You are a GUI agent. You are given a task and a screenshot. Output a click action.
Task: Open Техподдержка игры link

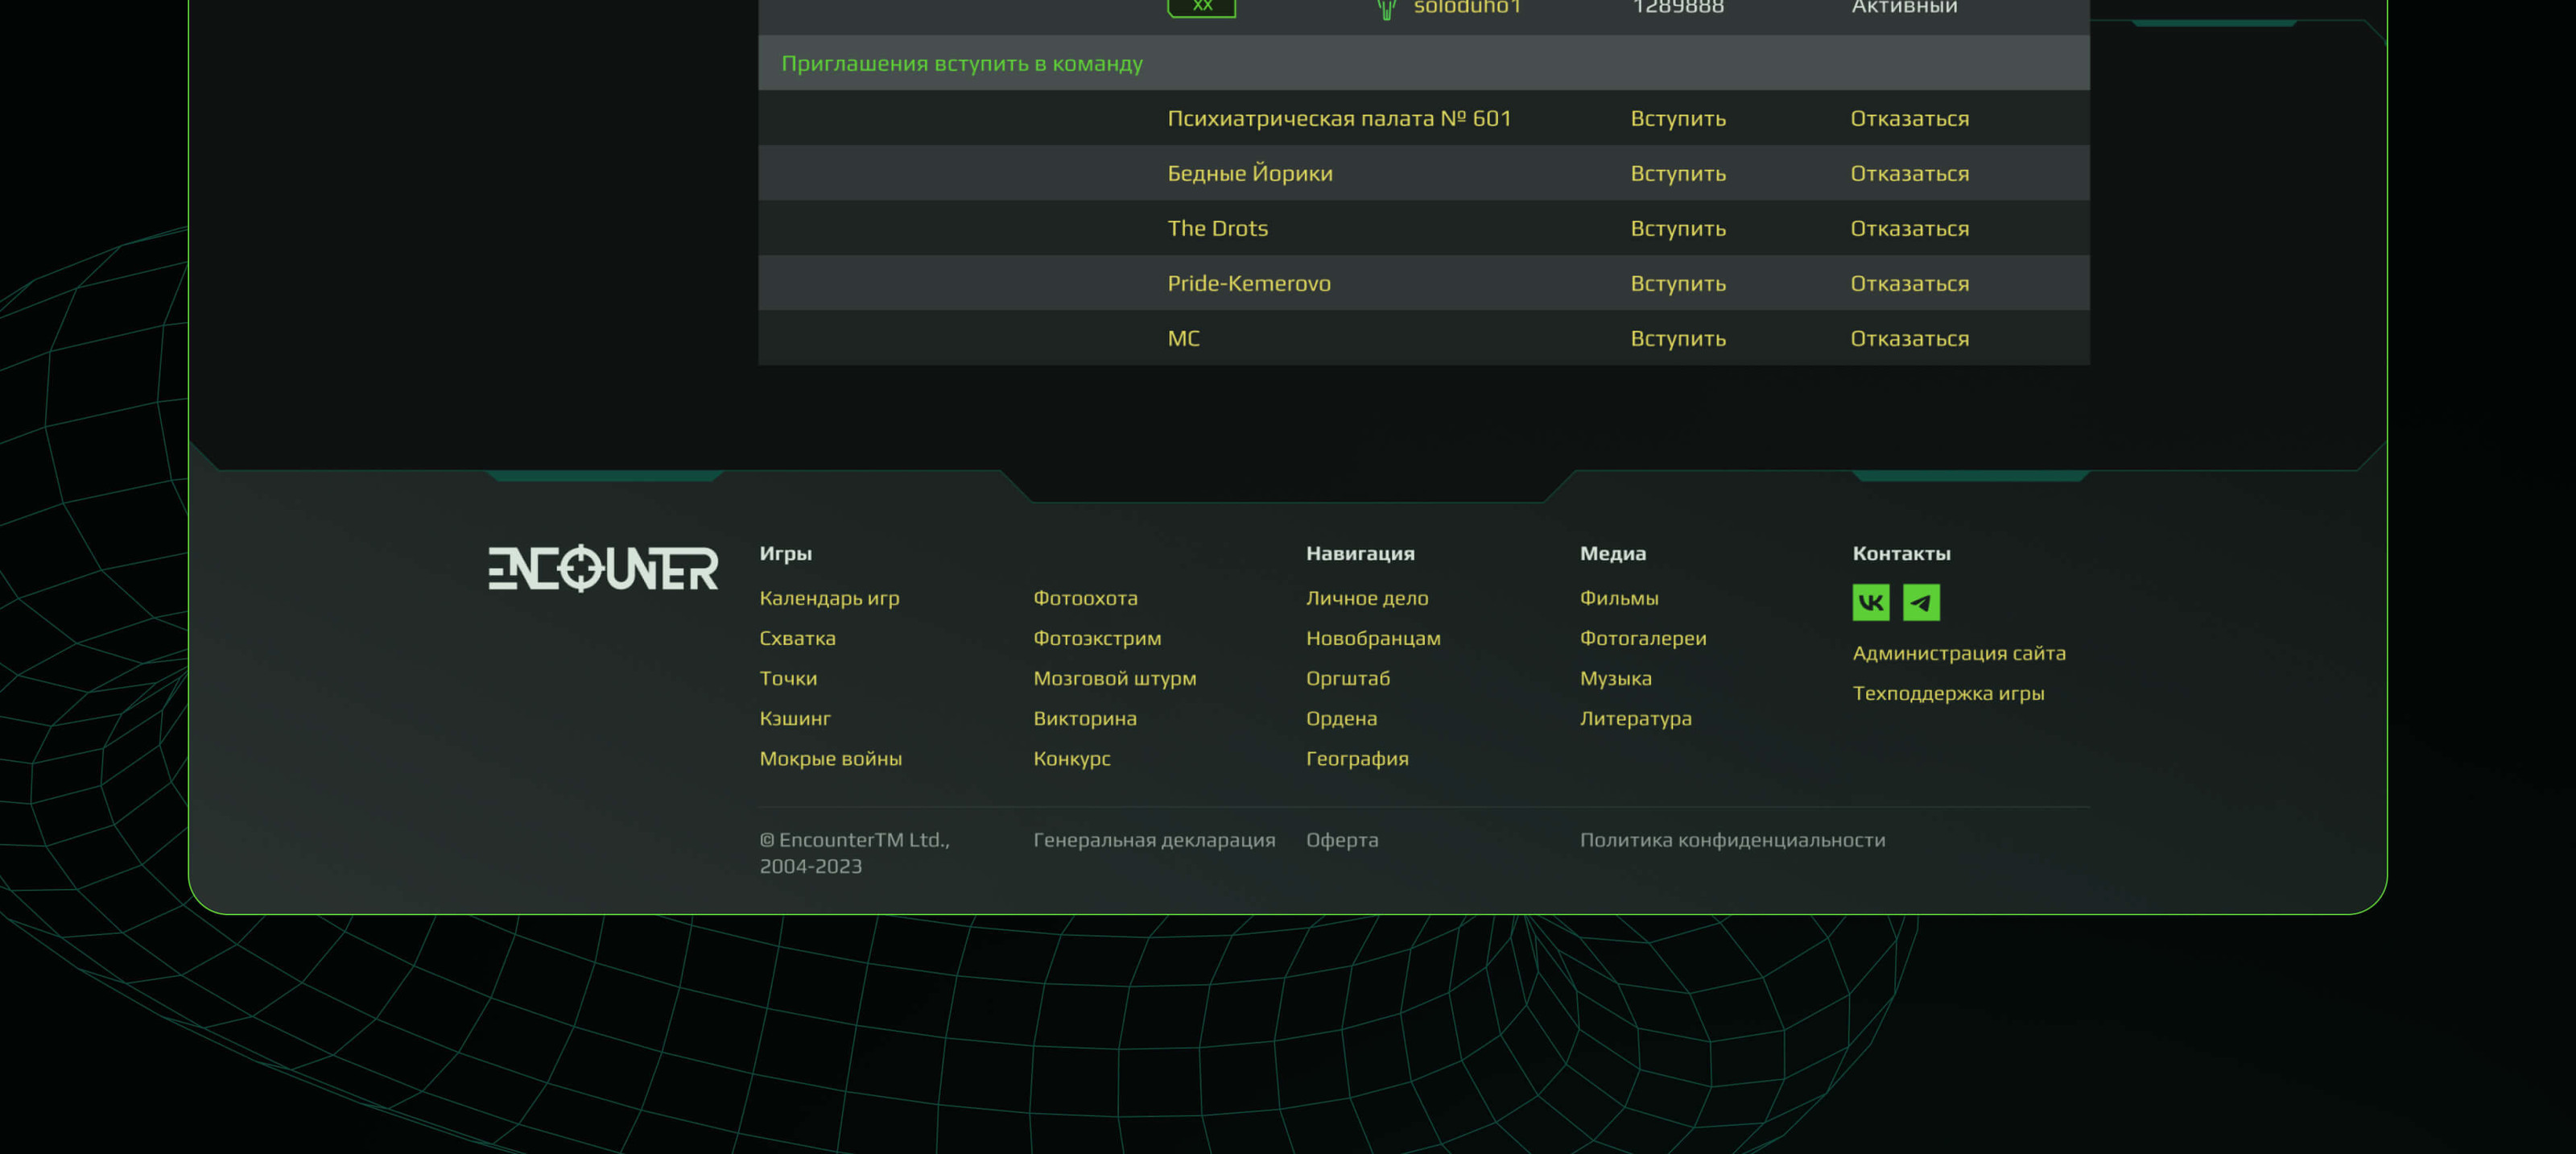click(x=1947, y=693)
